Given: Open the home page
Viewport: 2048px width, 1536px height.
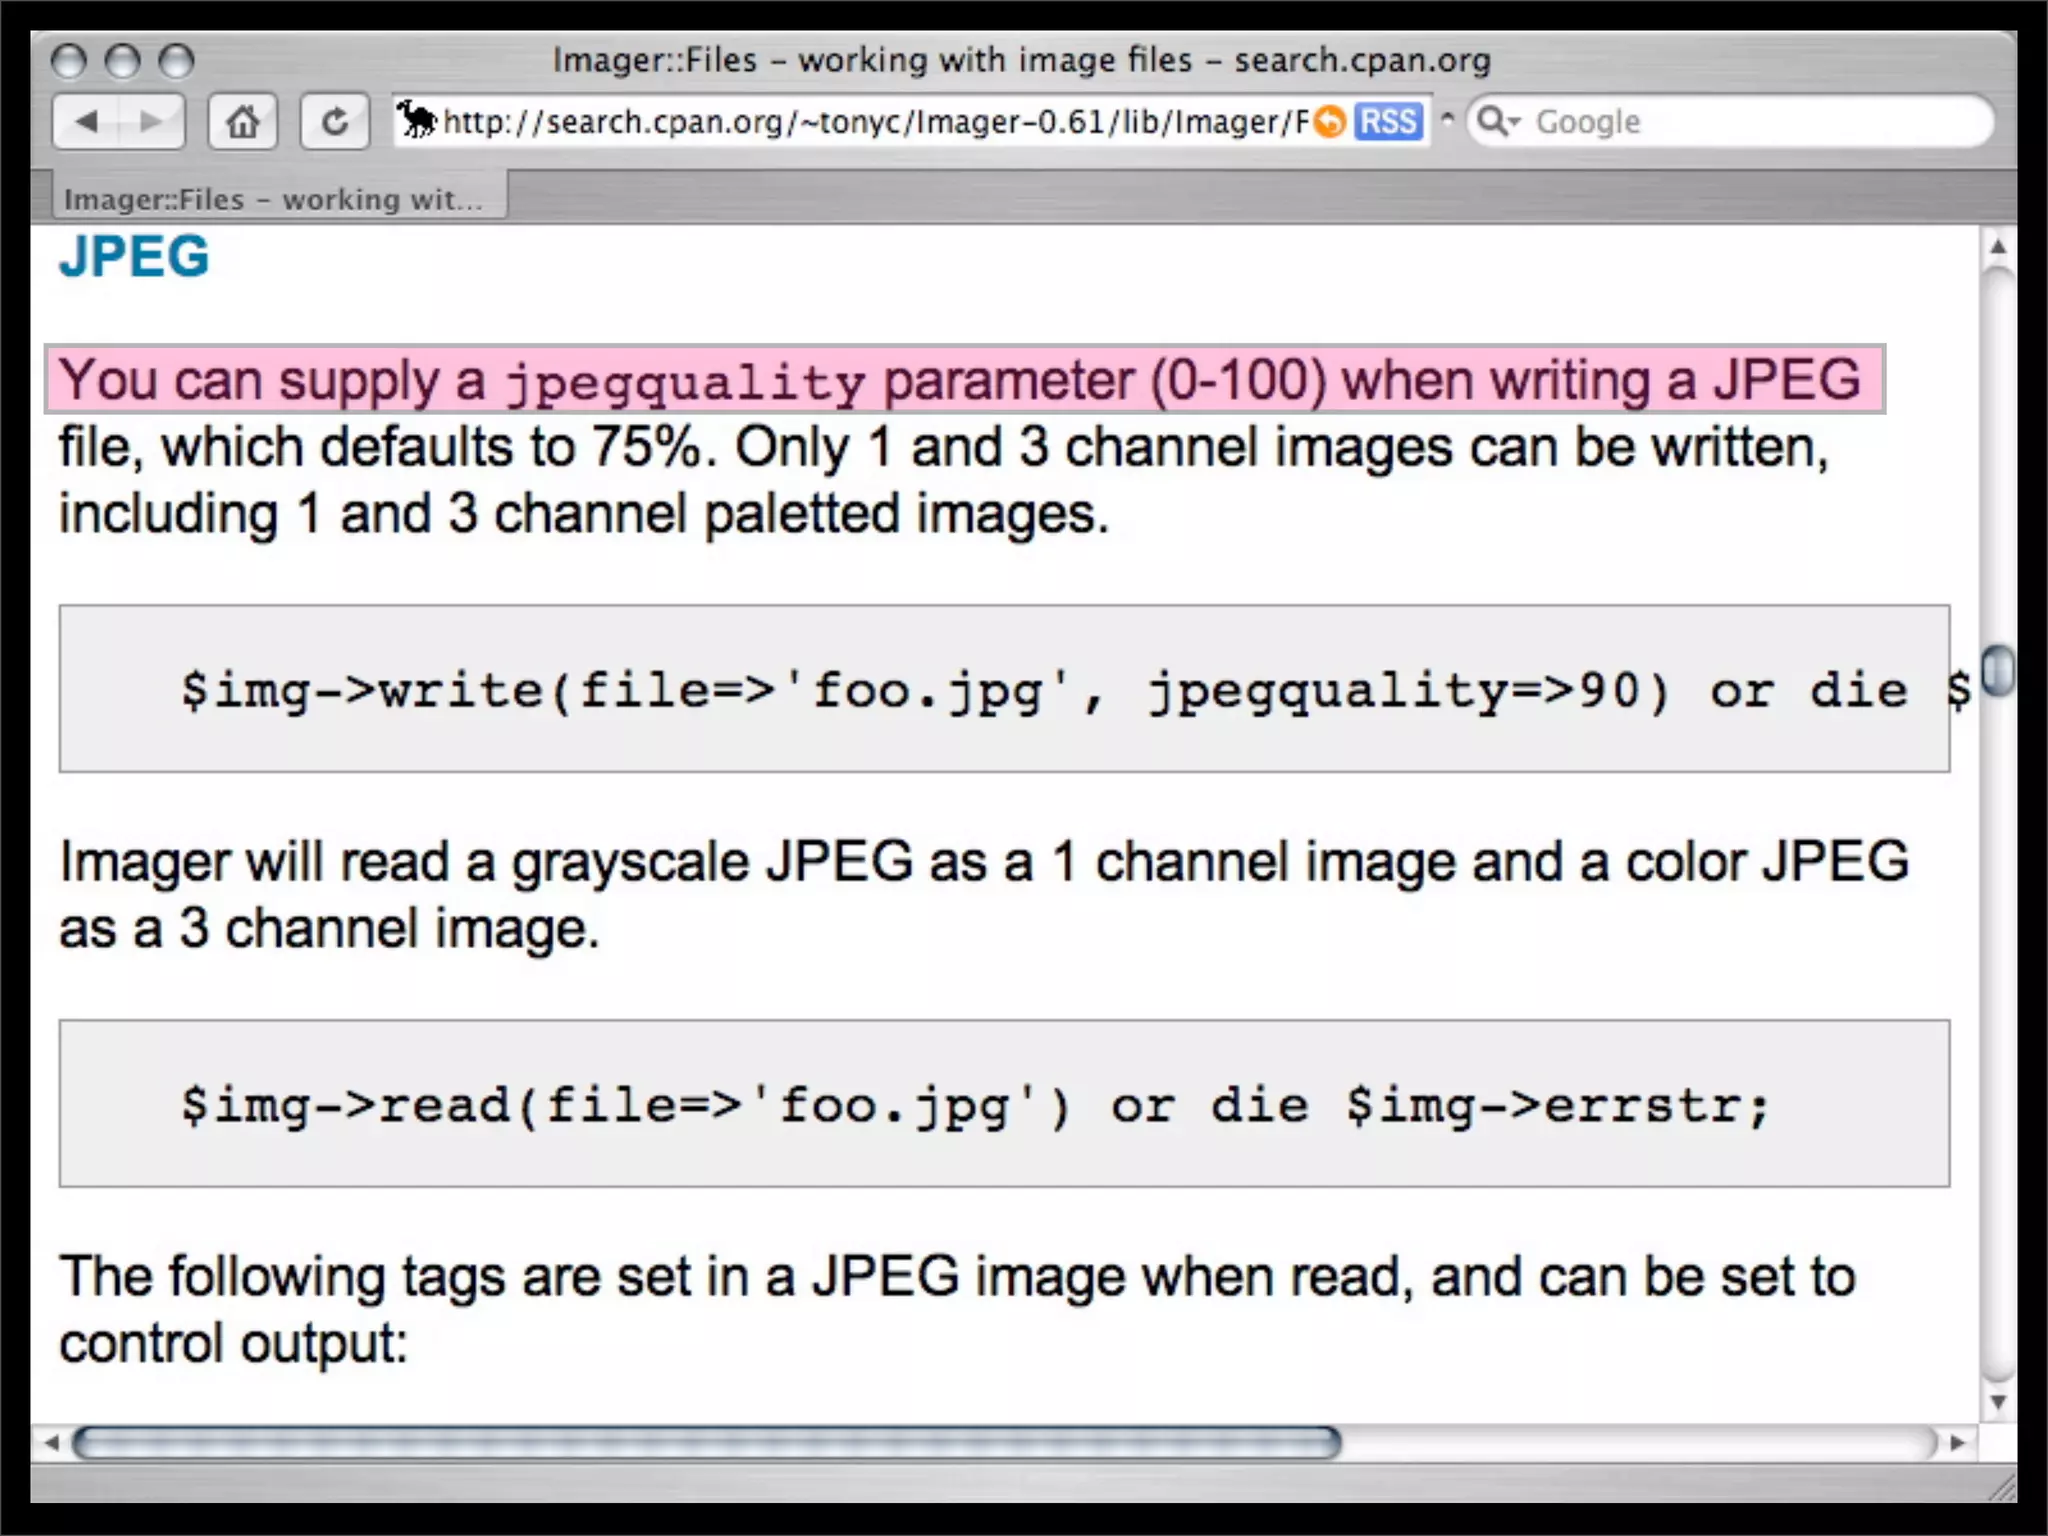Looking at the screenshot, I should 242,122.
